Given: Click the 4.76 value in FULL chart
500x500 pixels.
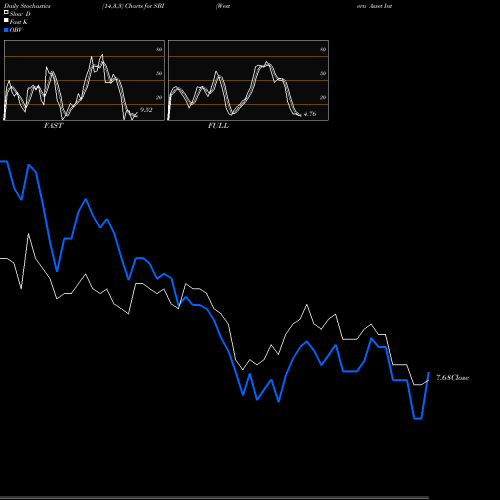Looking at the screenshot, I should (310, 114).
